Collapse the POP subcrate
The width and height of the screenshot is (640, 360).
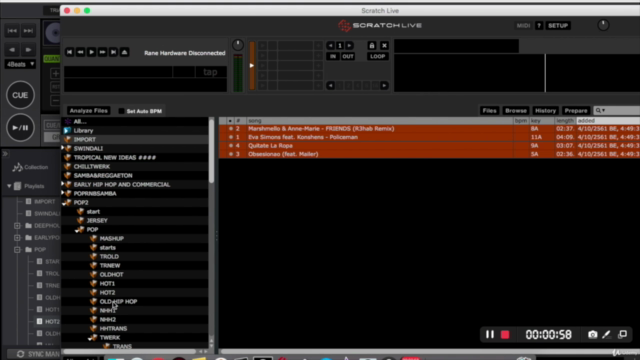(x=77, y=230)
